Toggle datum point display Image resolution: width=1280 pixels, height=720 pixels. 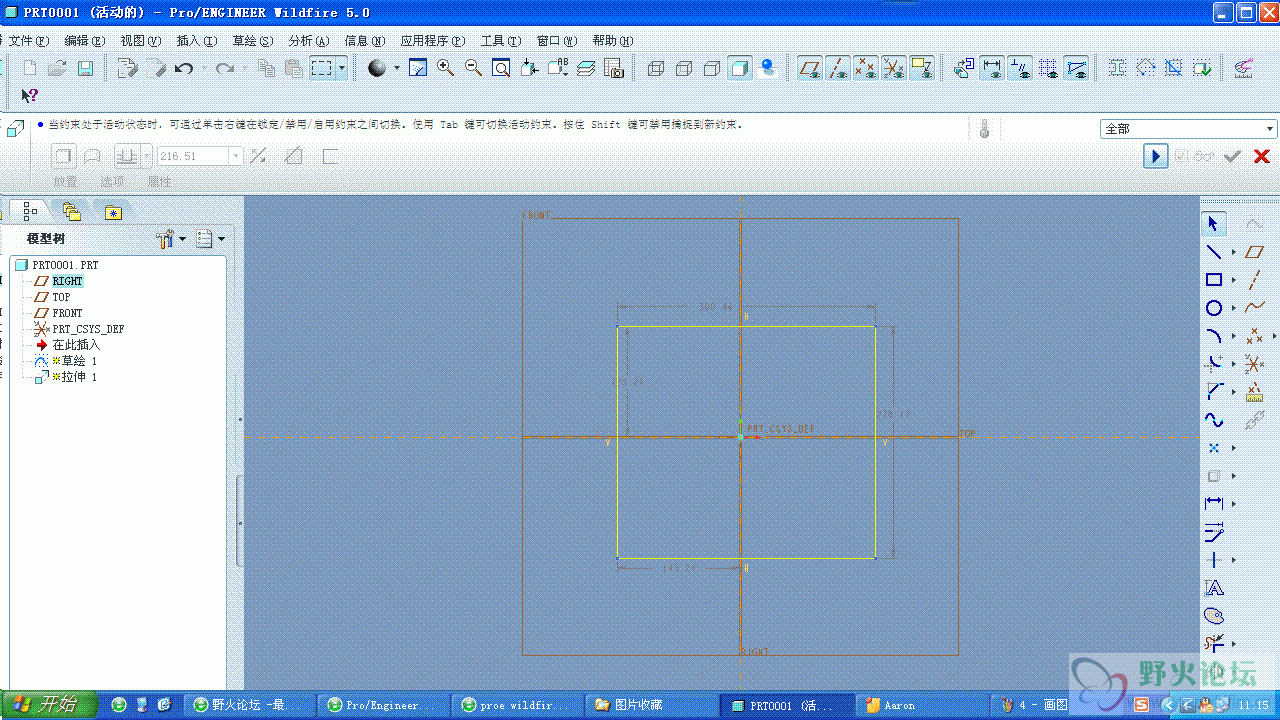(866, 68)
